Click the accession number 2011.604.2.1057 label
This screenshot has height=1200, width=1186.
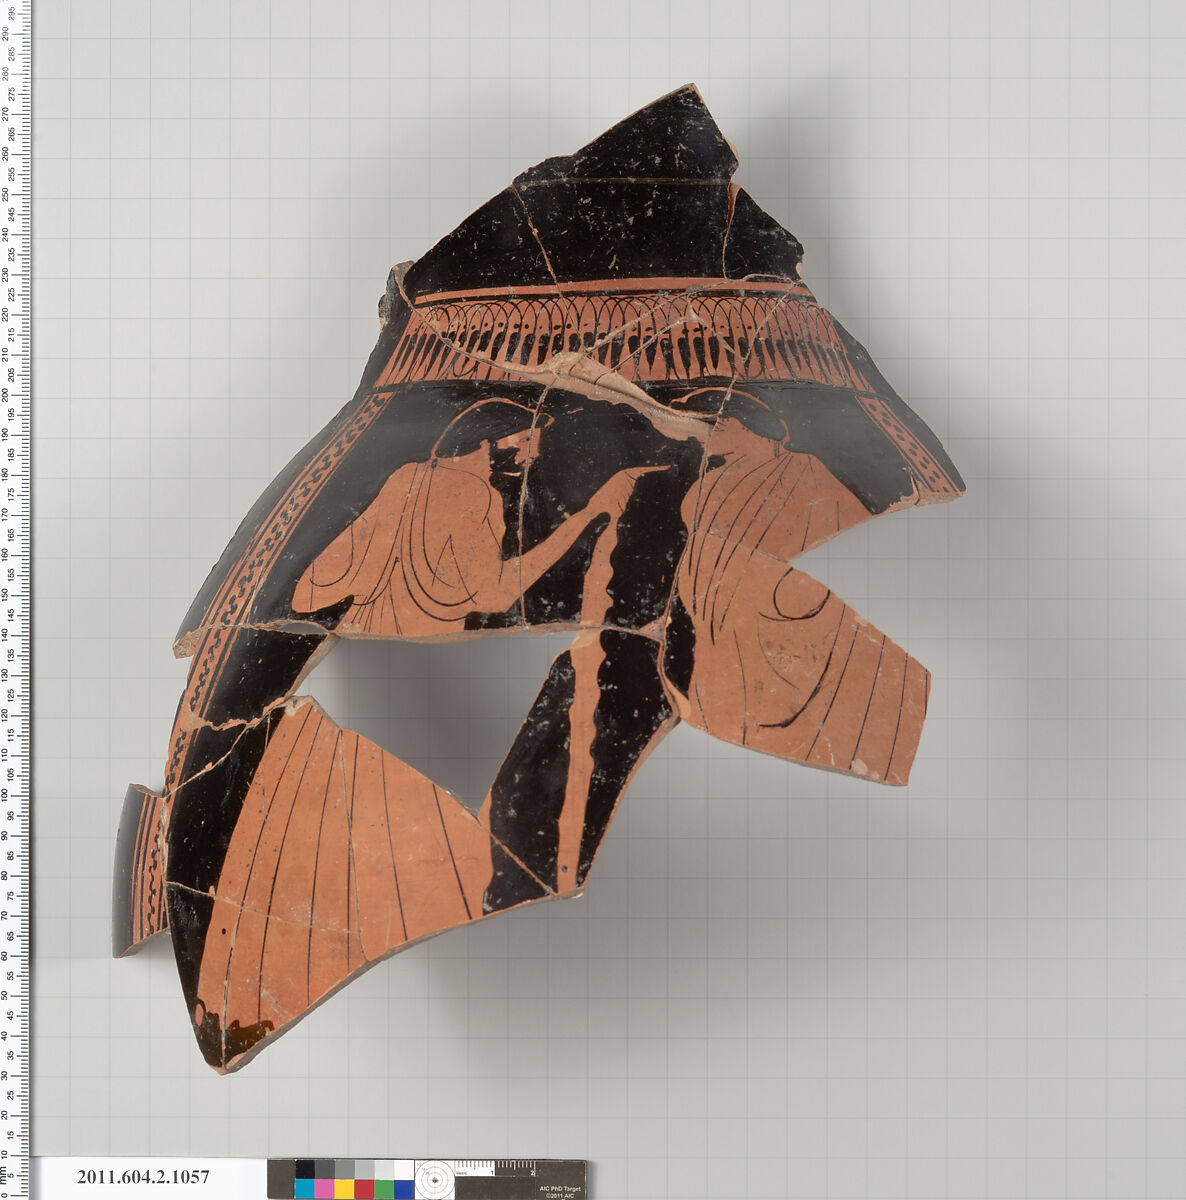tap(144, 1178)
